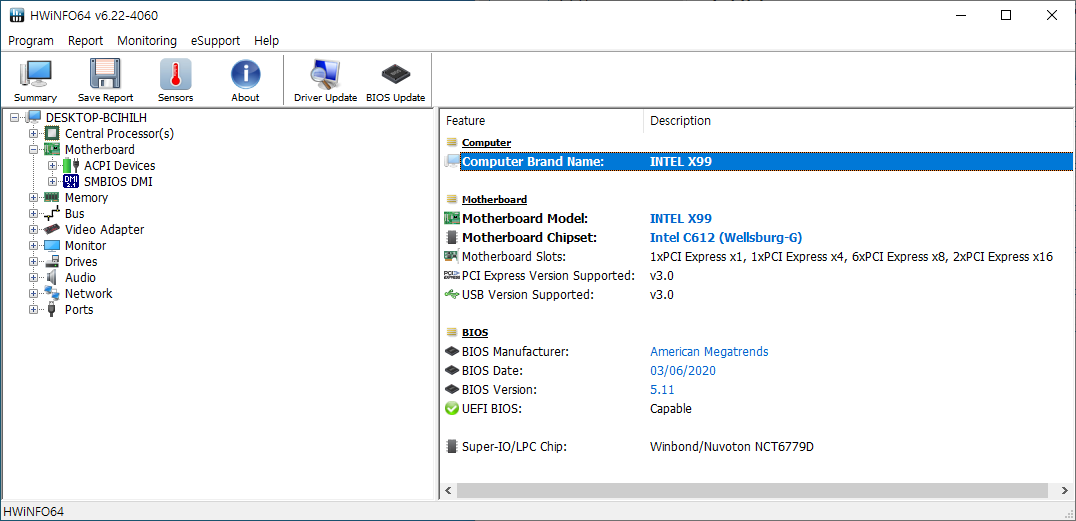Open the Sensors thermometer icon
Screen dimensions: 1076x521
click(176, 74)
